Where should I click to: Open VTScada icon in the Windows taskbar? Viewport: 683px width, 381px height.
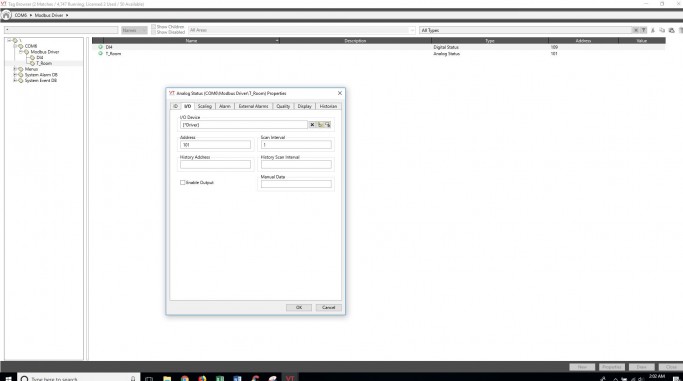click(x=290, y=378)
